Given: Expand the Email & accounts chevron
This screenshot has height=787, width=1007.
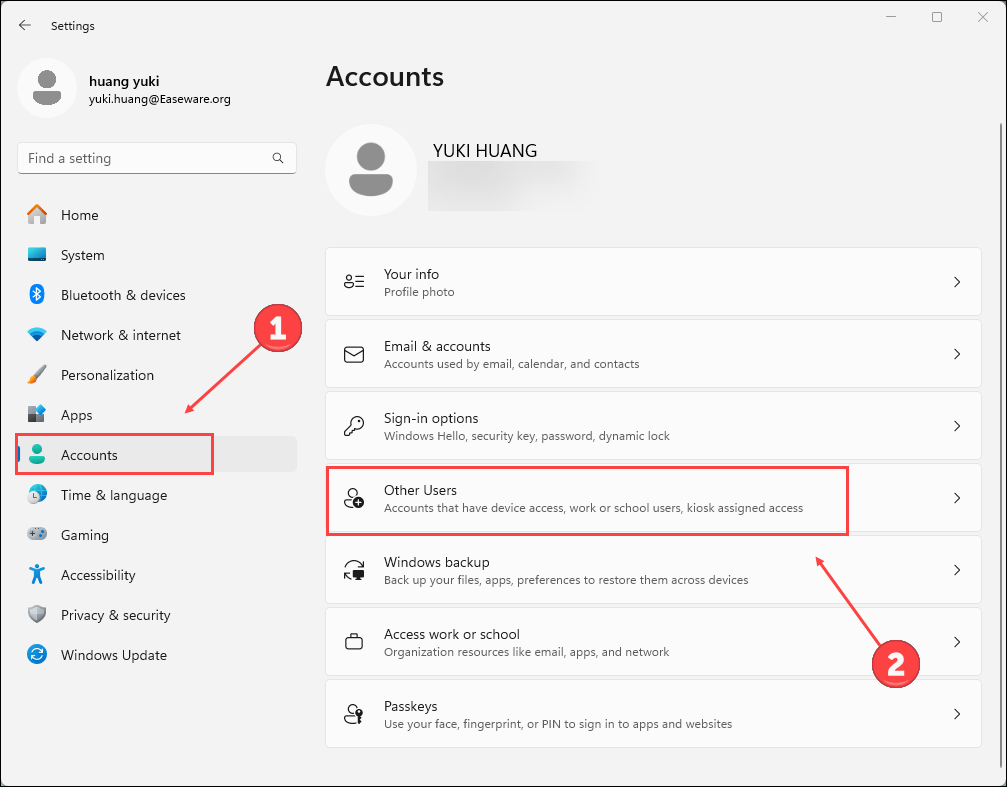Looking at the screenshot, I should [x=956, y=354].
